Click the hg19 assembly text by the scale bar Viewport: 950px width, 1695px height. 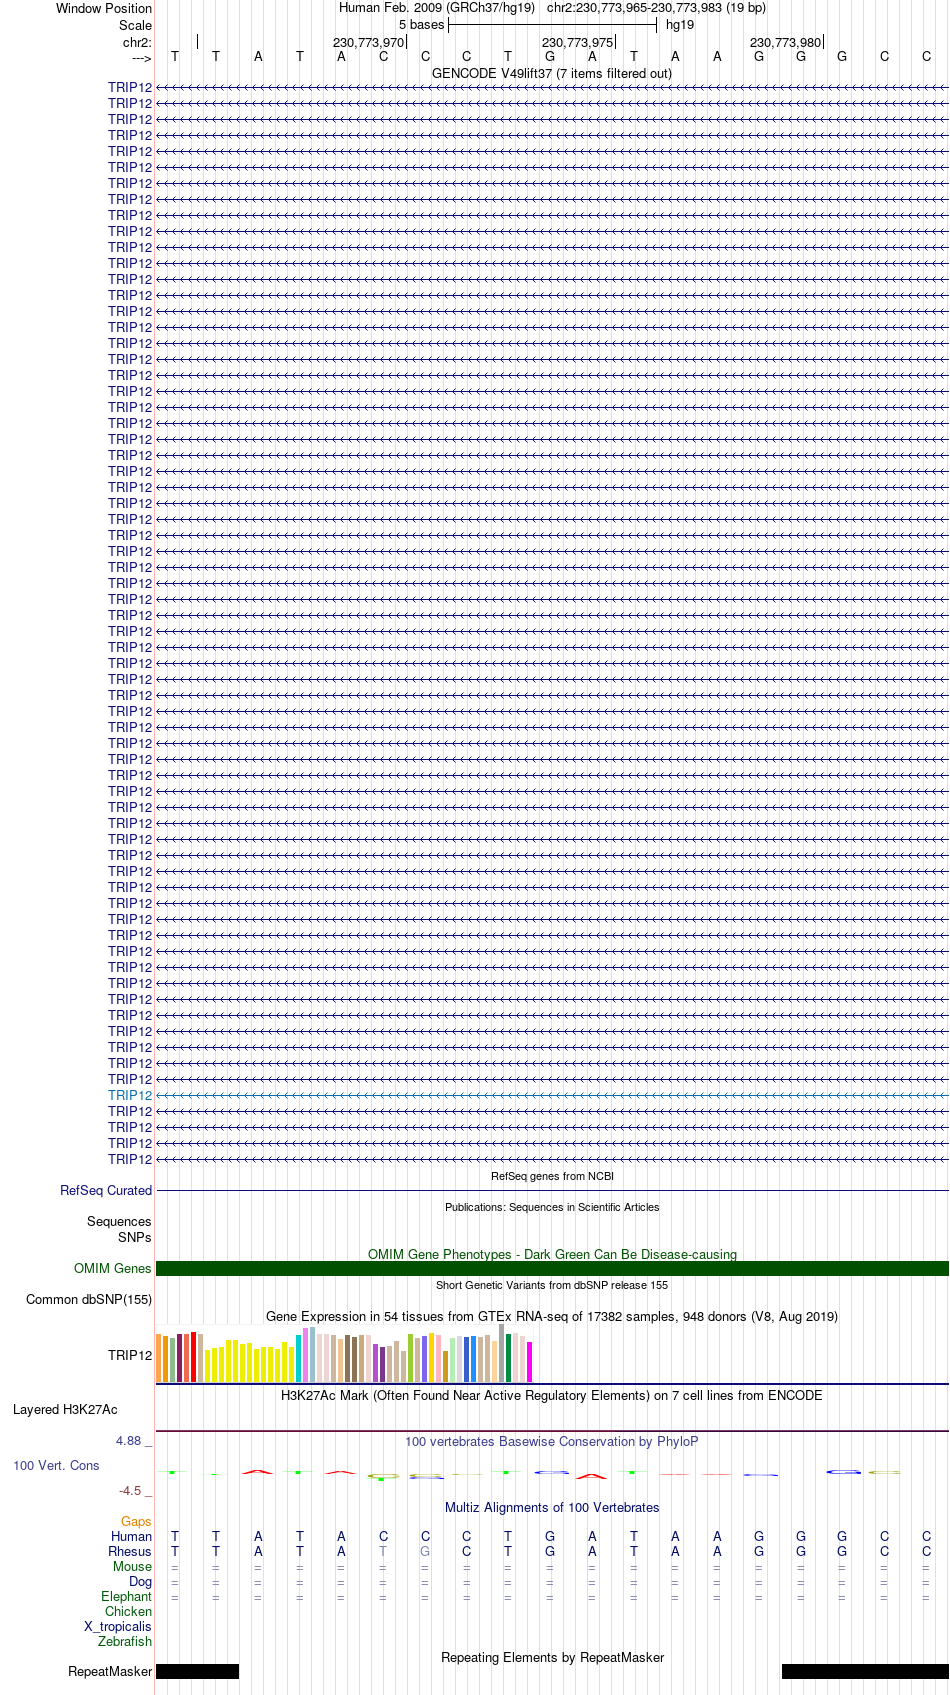(680, 25)
